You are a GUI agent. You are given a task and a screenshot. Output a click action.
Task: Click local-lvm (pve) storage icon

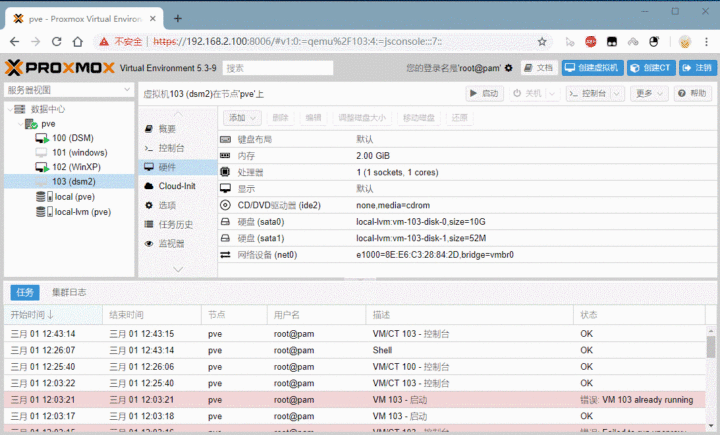(44, 212)
